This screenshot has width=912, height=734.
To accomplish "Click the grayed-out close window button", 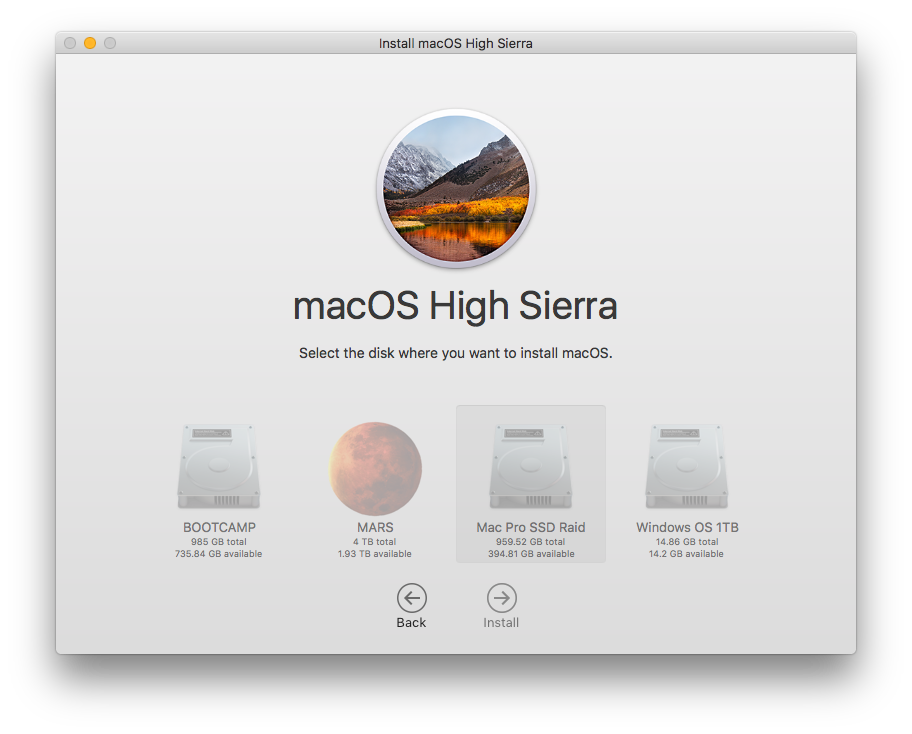I will (x=70, y=43).
